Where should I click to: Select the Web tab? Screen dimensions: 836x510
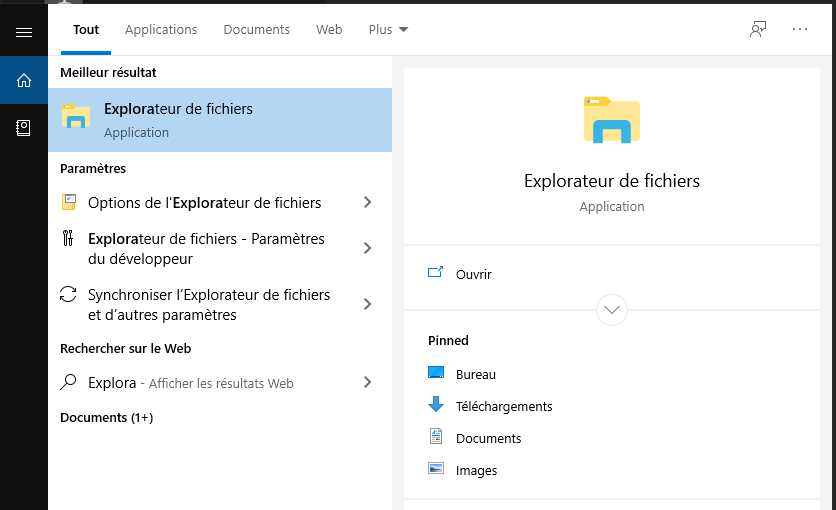point(329,30)
